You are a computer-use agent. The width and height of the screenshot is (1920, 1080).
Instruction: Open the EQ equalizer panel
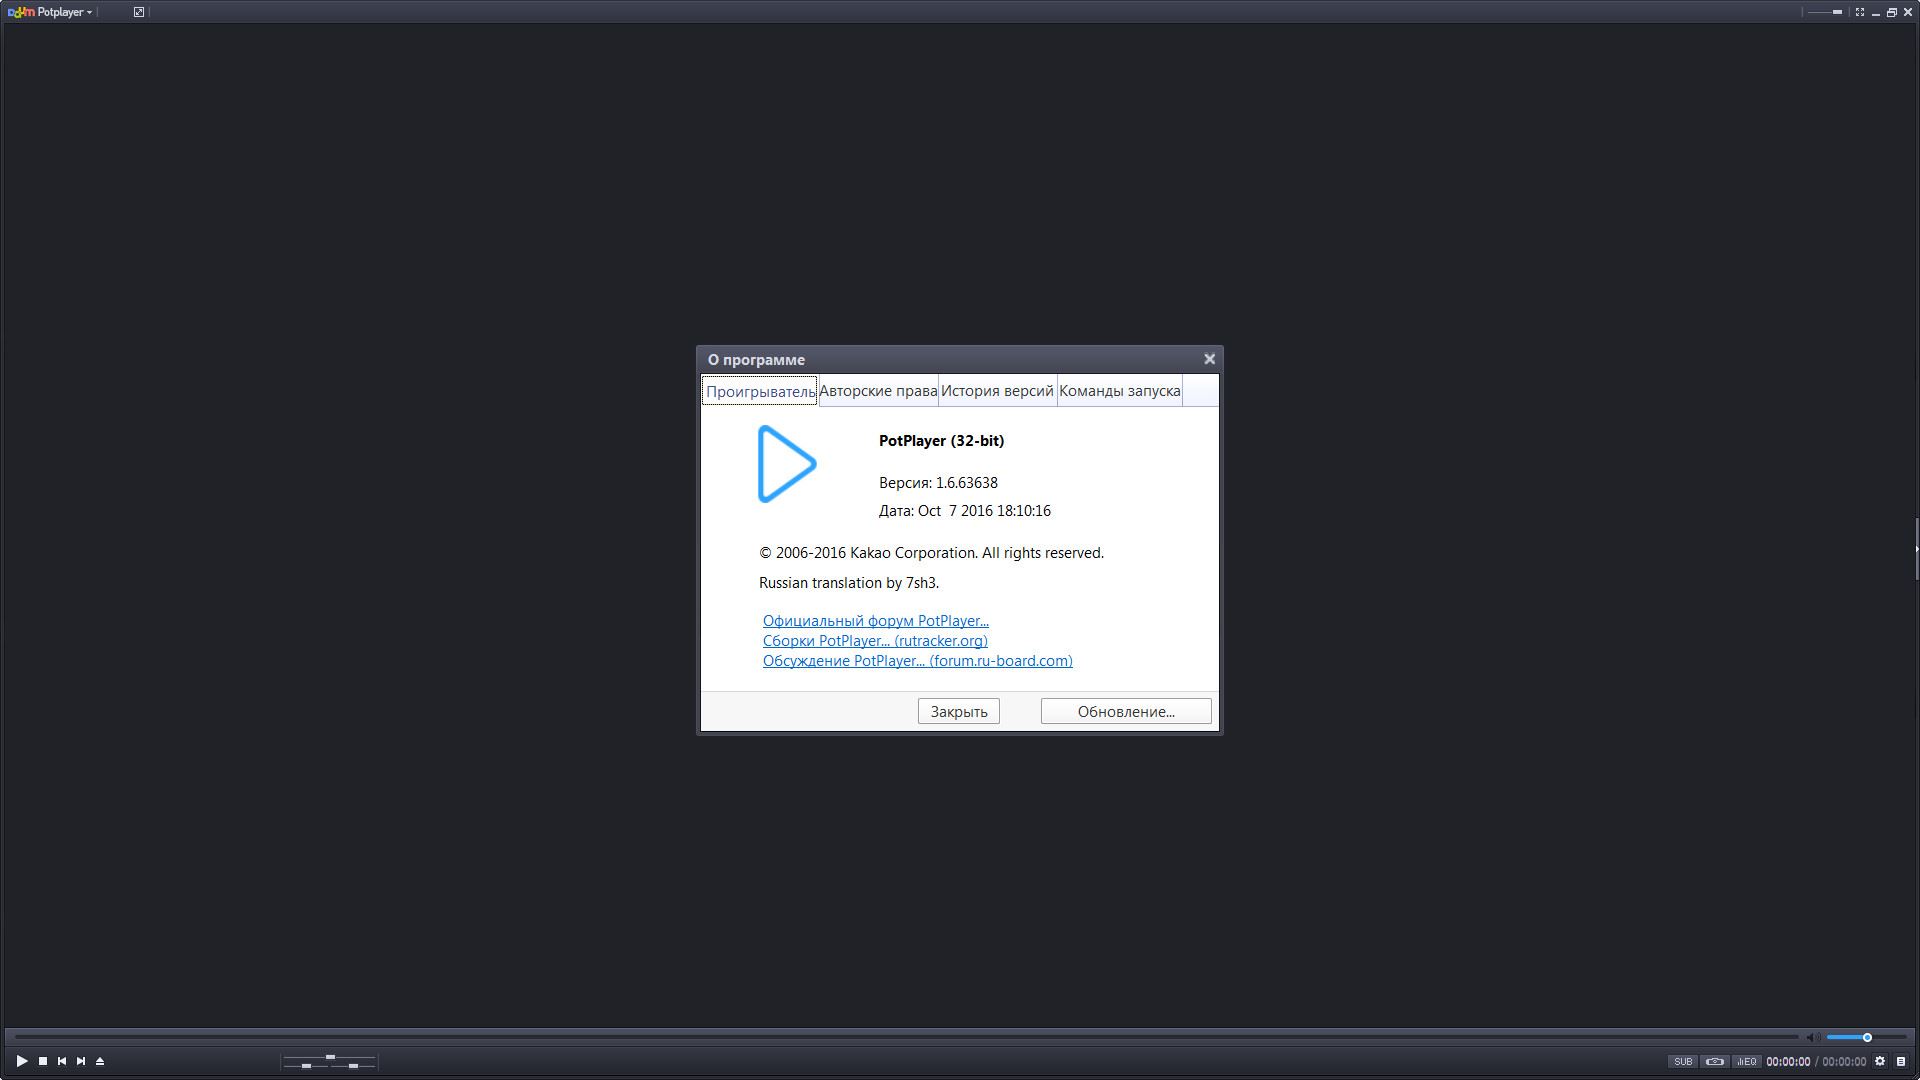[1746, 1062]
